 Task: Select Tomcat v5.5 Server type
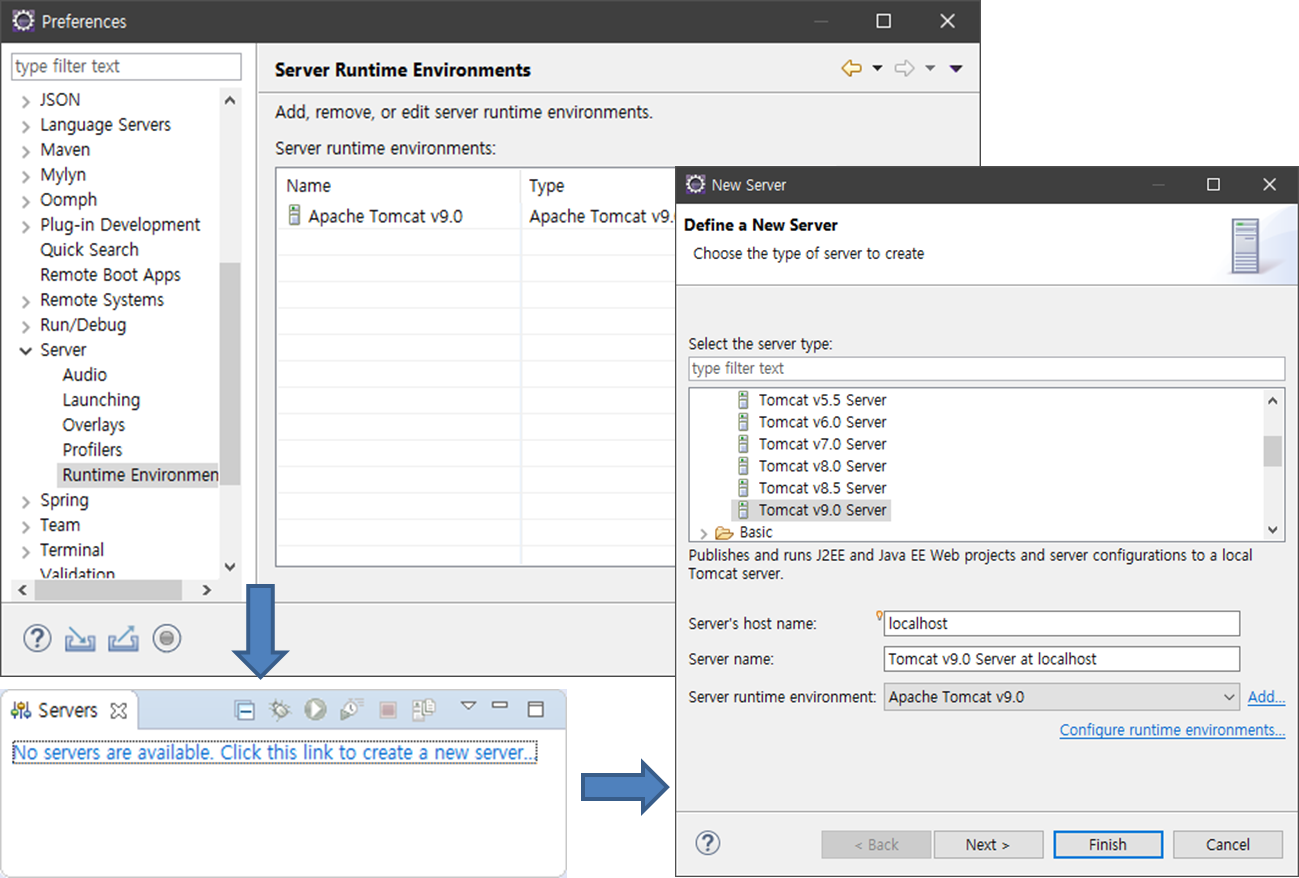[x=822, y=400]
